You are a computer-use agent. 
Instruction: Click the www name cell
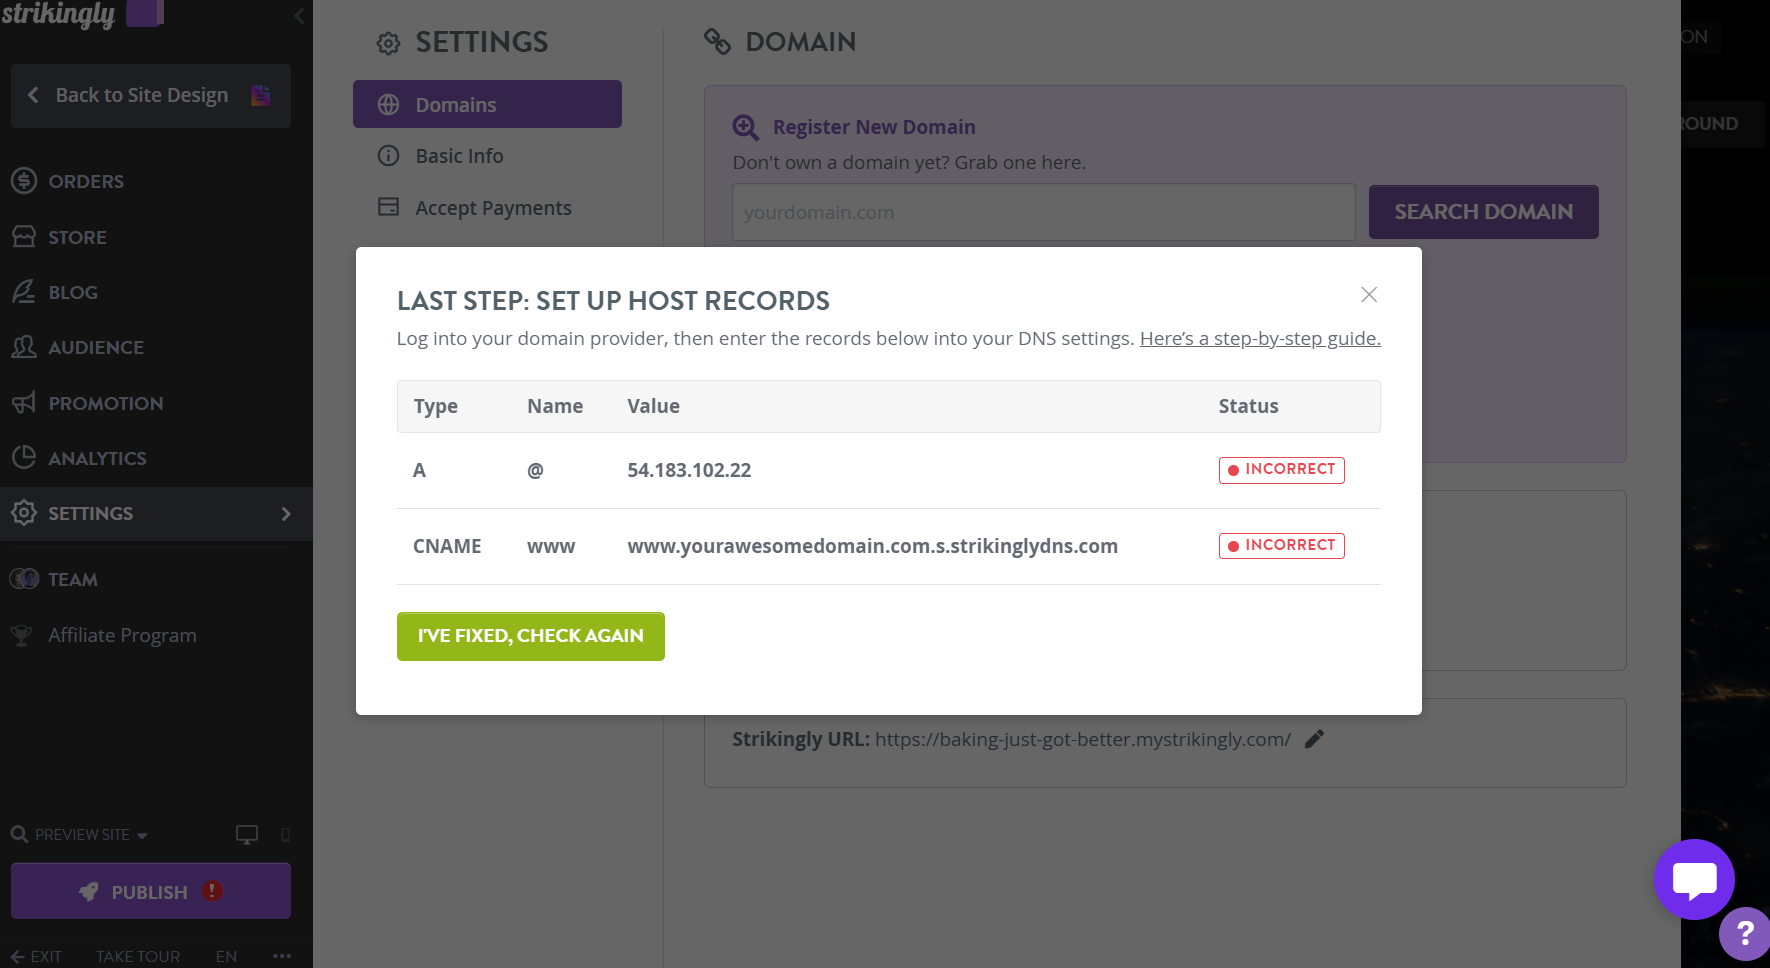point(551,547)
